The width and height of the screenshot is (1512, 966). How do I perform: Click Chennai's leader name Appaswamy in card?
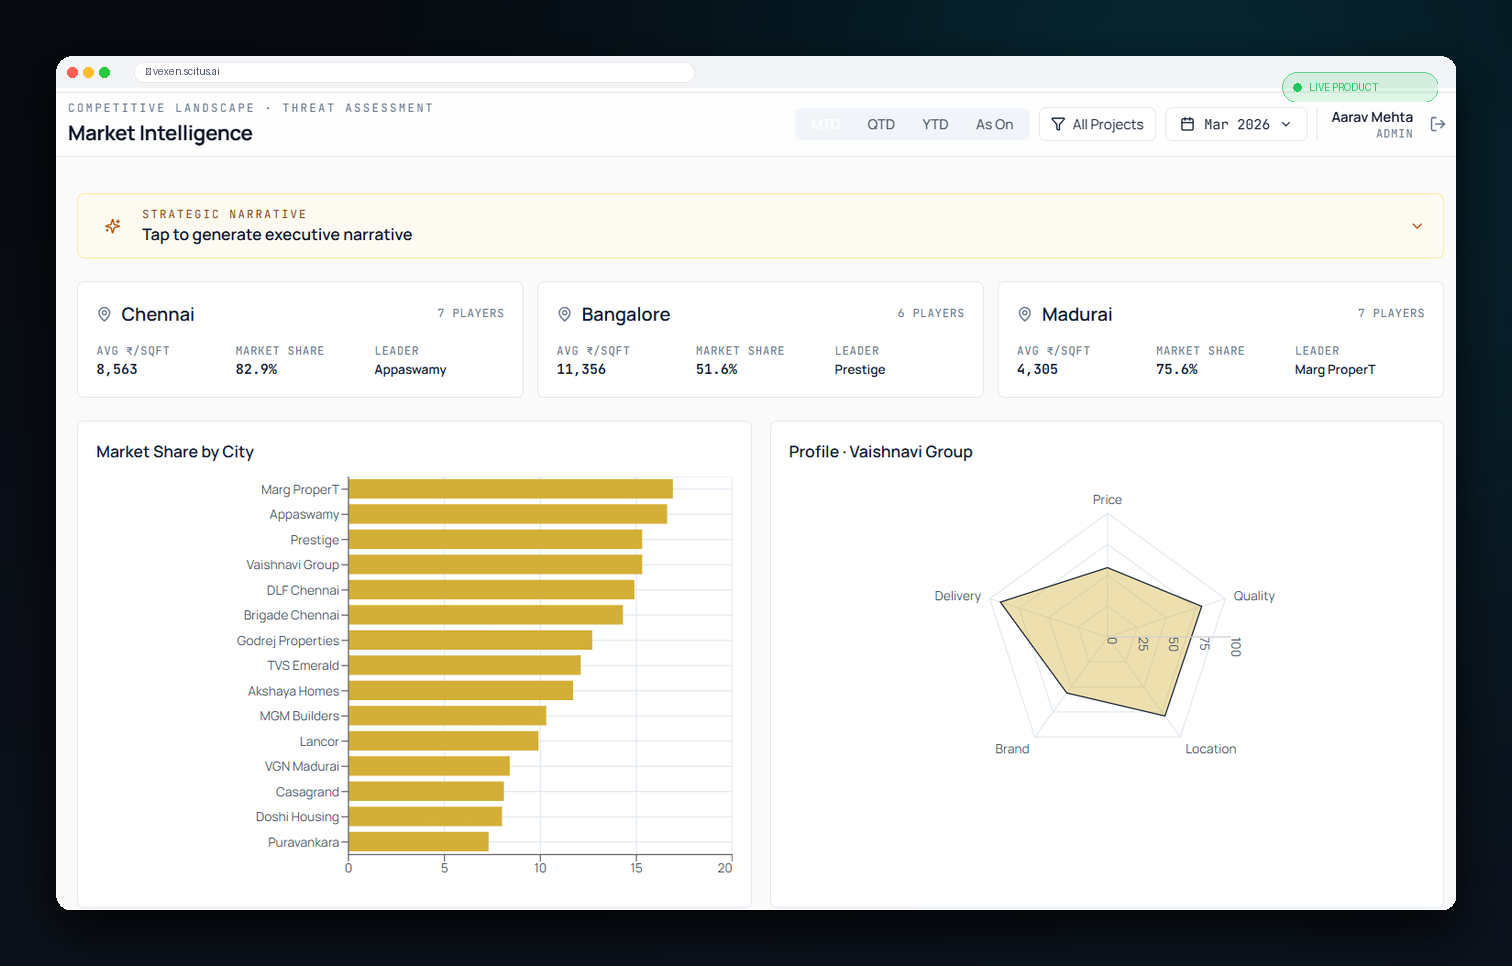coord(410,370)
